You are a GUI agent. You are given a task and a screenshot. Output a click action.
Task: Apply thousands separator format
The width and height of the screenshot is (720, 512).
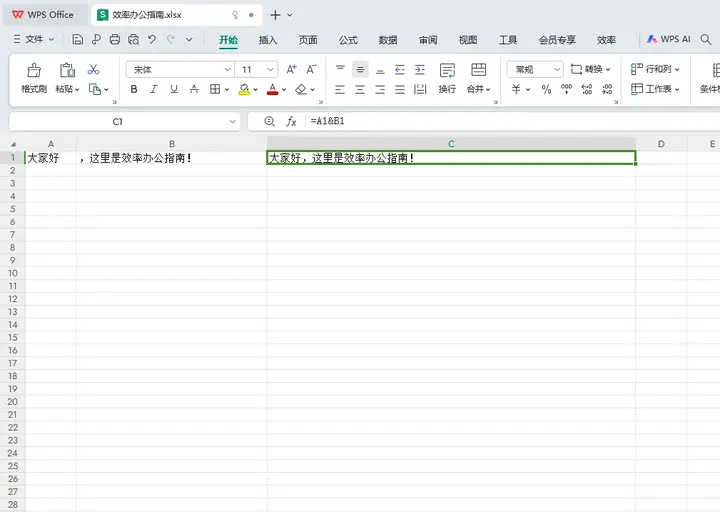567,89
